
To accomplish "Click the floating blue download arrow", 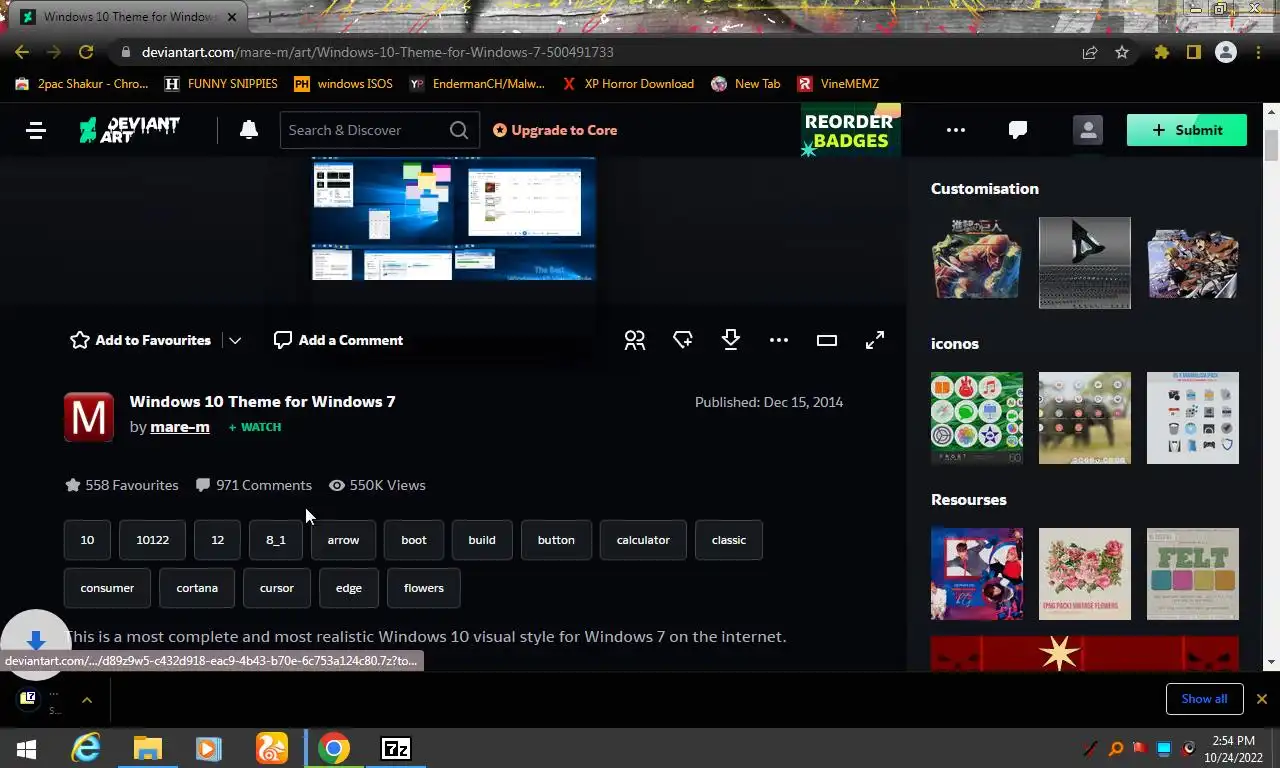I will point(35,640).
